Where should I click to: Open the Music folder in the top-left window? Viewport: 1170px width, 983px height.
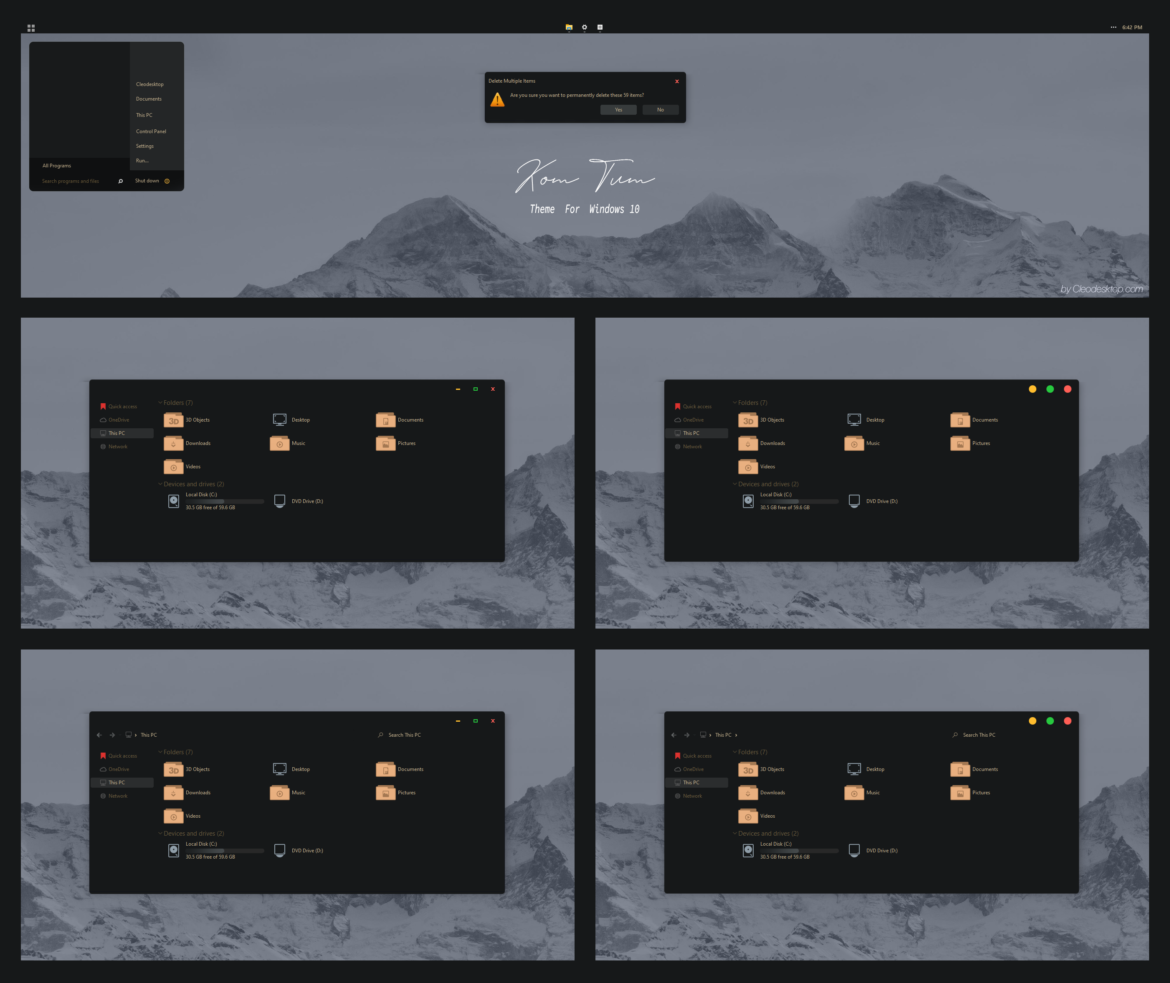tap(280, 443)
